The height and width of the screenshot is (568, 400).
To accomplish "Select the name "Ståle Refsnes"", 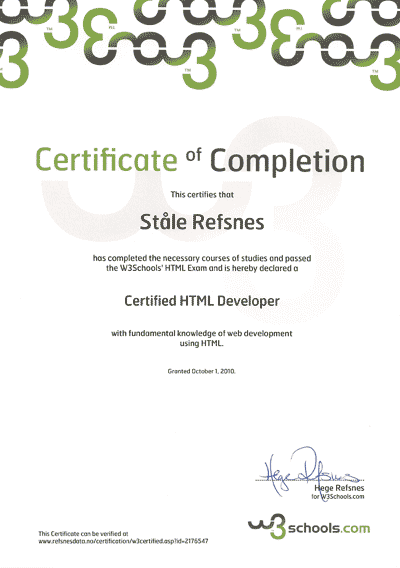I will point(202,222).
